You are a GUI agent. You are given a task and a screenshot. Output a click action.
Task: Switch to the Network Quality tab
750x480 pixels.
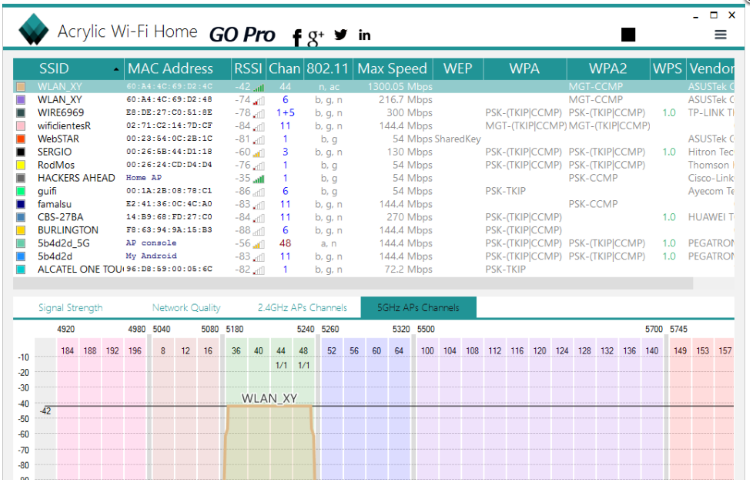tap(187, 307)
